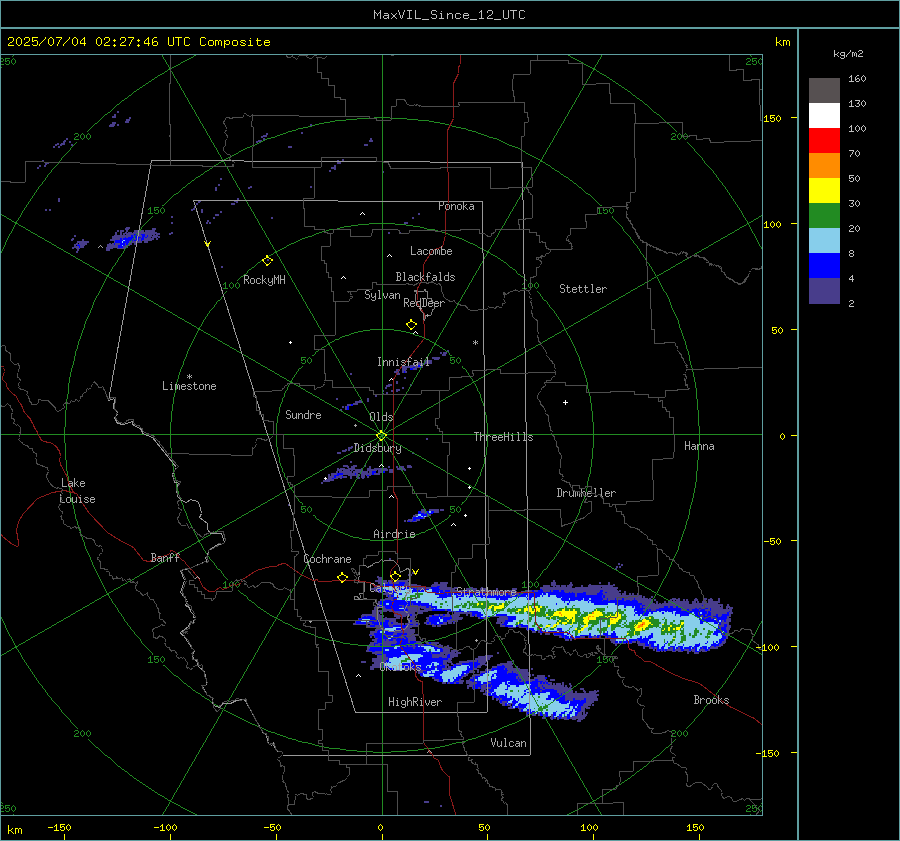
Task: Click the asterisk marker above Limestone
Action: click(189, 377)
